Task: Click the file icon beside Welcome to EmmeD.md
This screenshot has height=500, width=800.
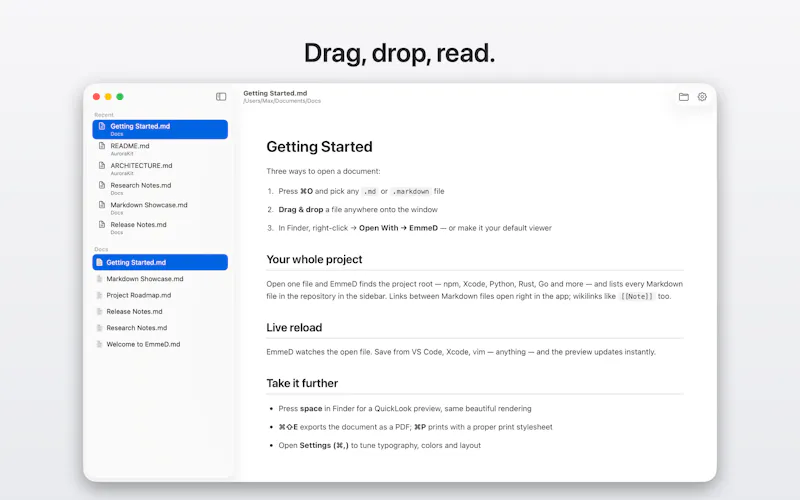Action: tap(99, 344)
